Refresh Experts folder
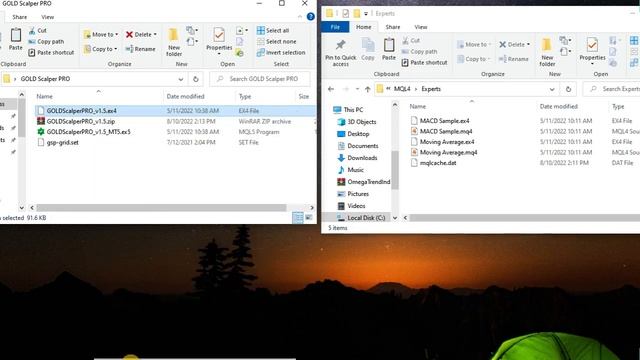 568,89
